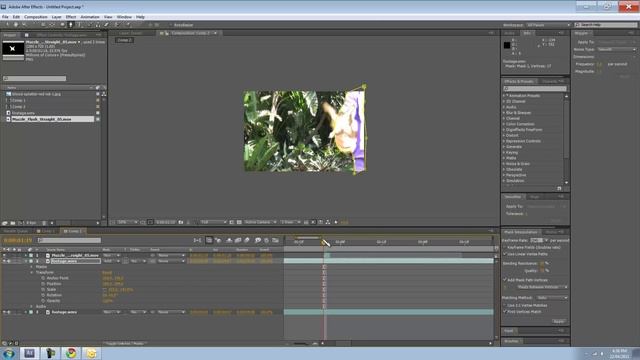Open the viewer magnification ratio dropdown

[x=128, y=222]
